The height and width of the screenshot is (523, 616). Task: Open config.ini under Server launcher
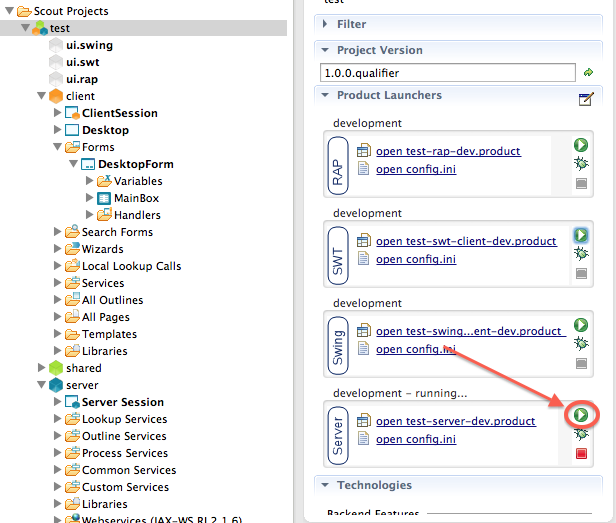416,439
